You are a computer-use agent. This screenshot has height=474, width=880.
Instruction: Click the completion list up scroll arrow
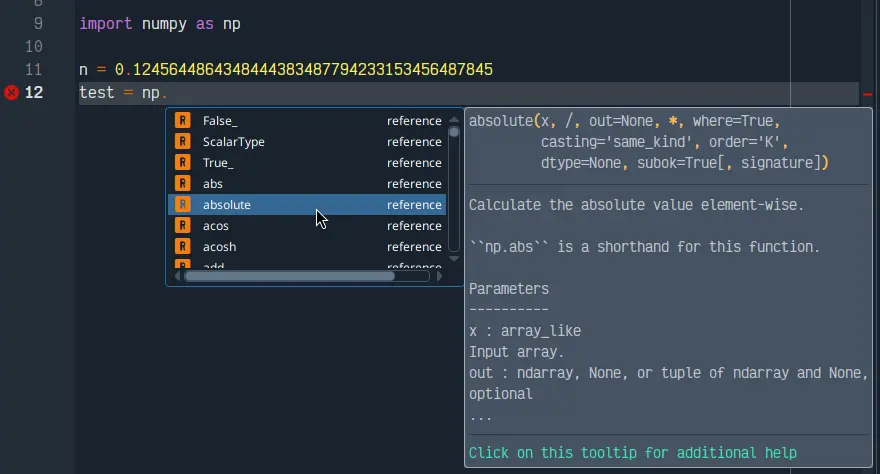[454, 119]
